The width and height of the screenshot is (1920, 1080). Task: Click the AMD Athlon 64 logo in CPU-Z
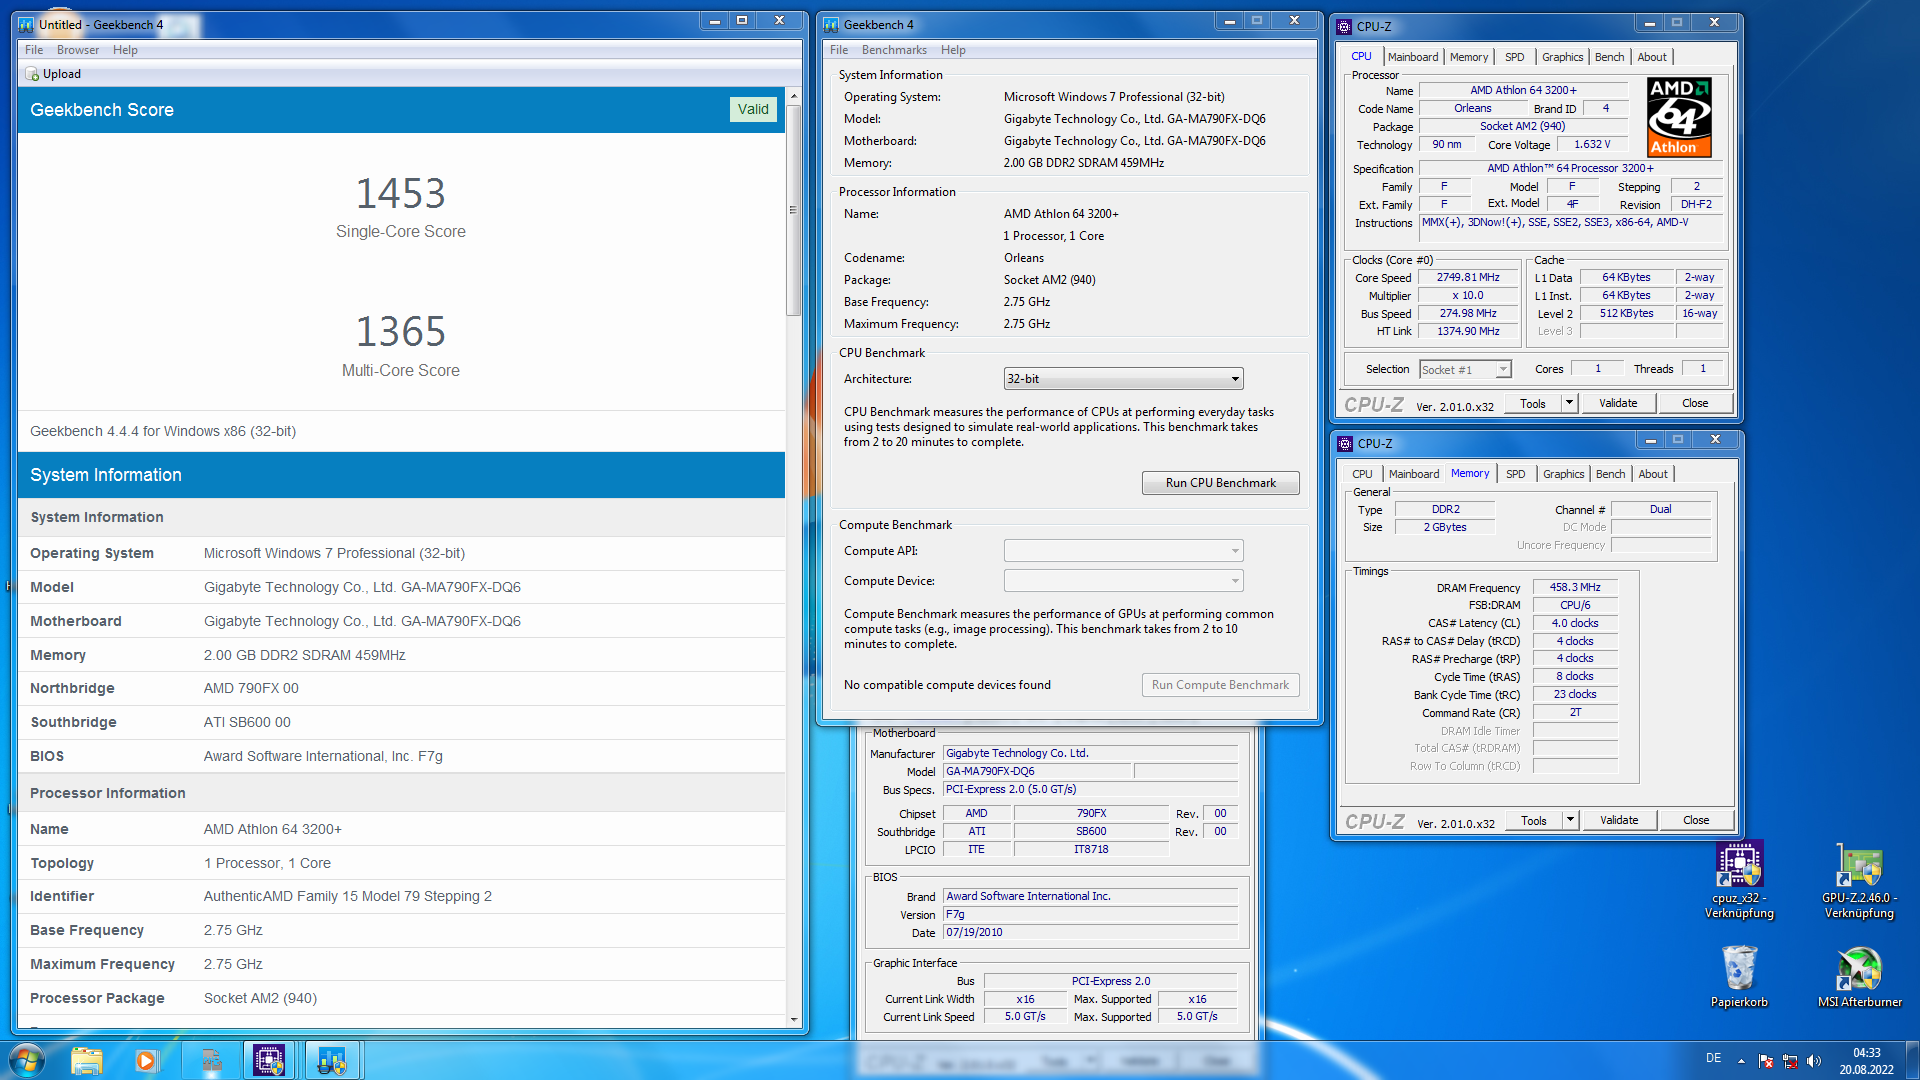[x=1679, y=118]
